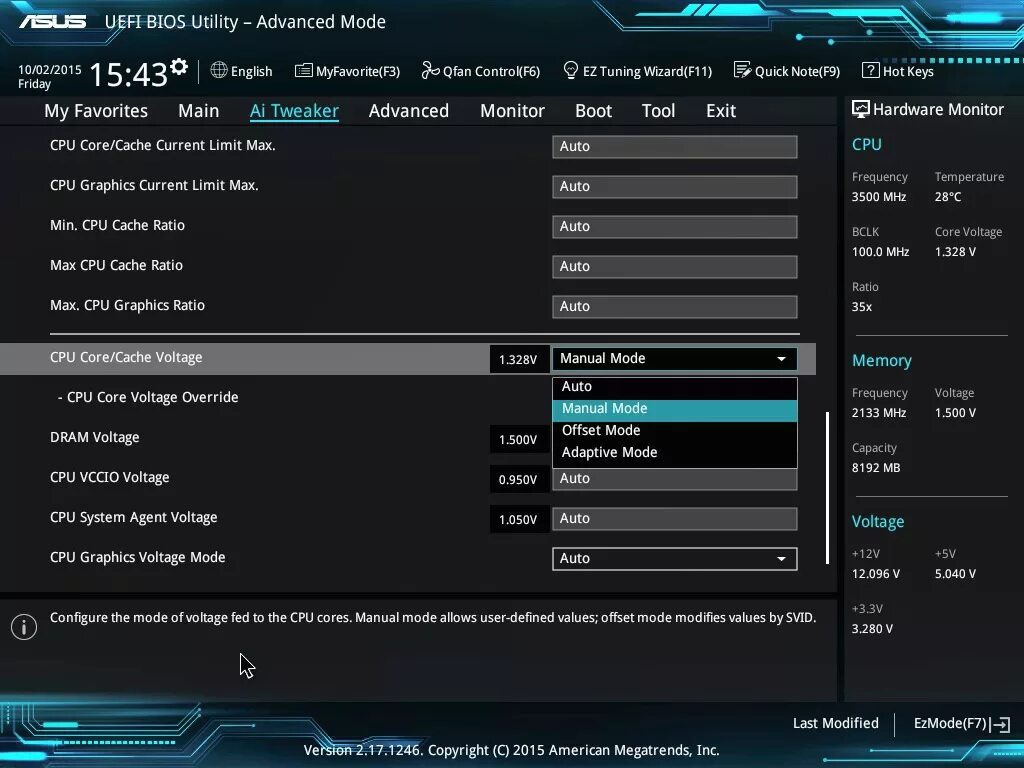Click the ASUS logo
The image size is (1024, 768).
[53, 22]
